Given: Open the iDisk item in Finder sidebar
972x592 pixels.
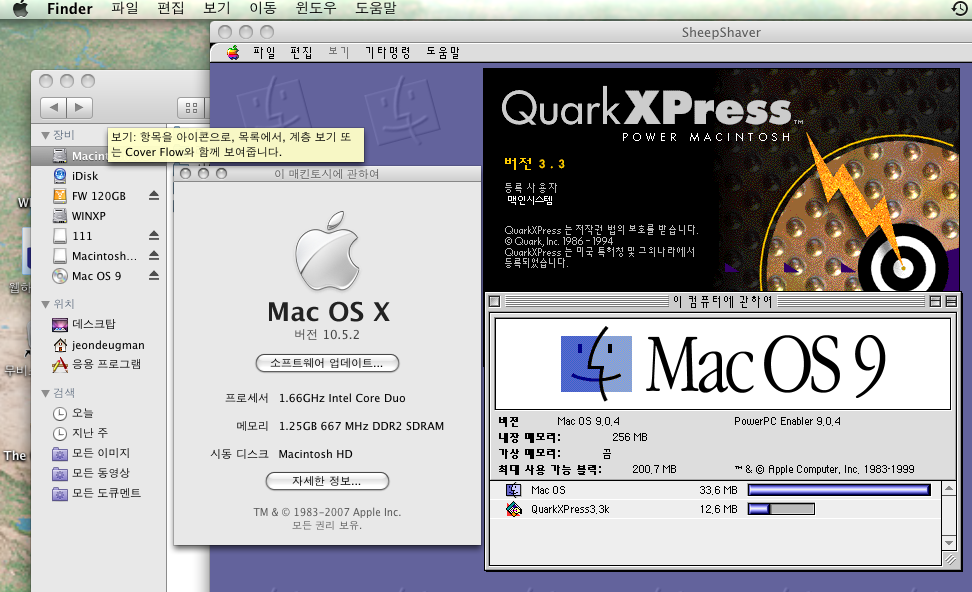Looking at the screenshot, I should [84, 176].
